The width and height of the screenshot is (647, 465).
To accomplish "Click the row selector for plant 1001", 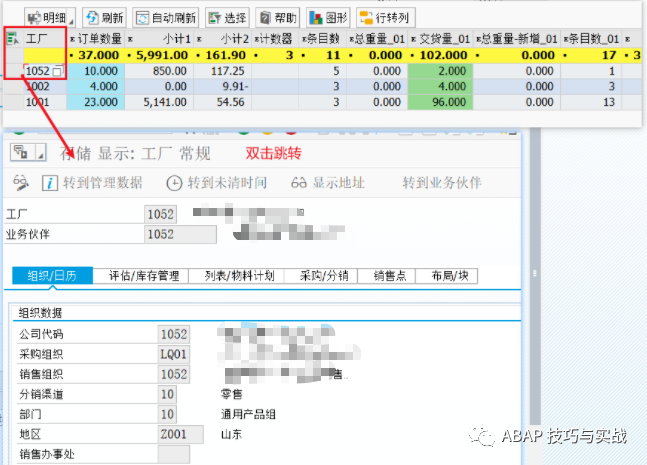I will coord(13,102).
